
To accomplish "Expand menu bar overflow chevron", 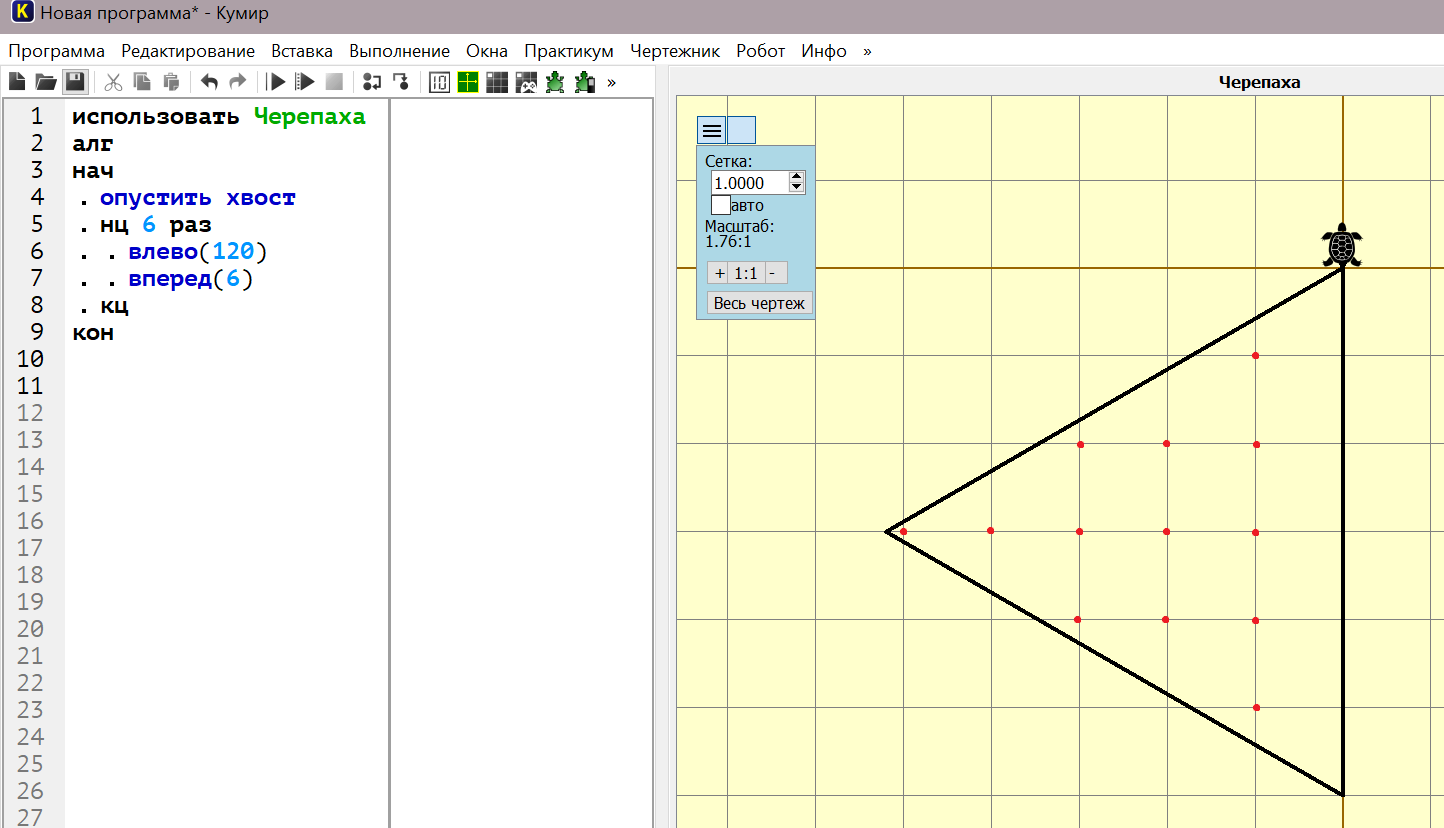I will [x=867, y=51].
